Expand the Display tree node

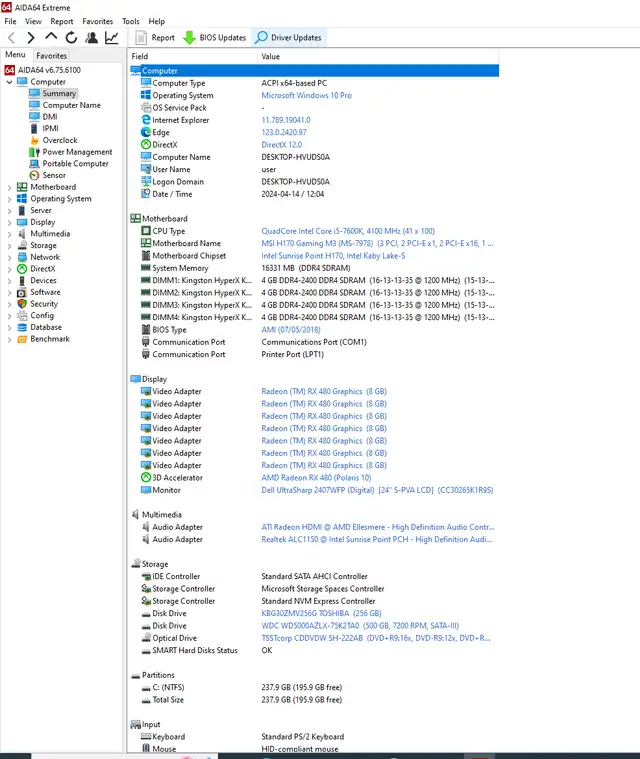[9, 222]
